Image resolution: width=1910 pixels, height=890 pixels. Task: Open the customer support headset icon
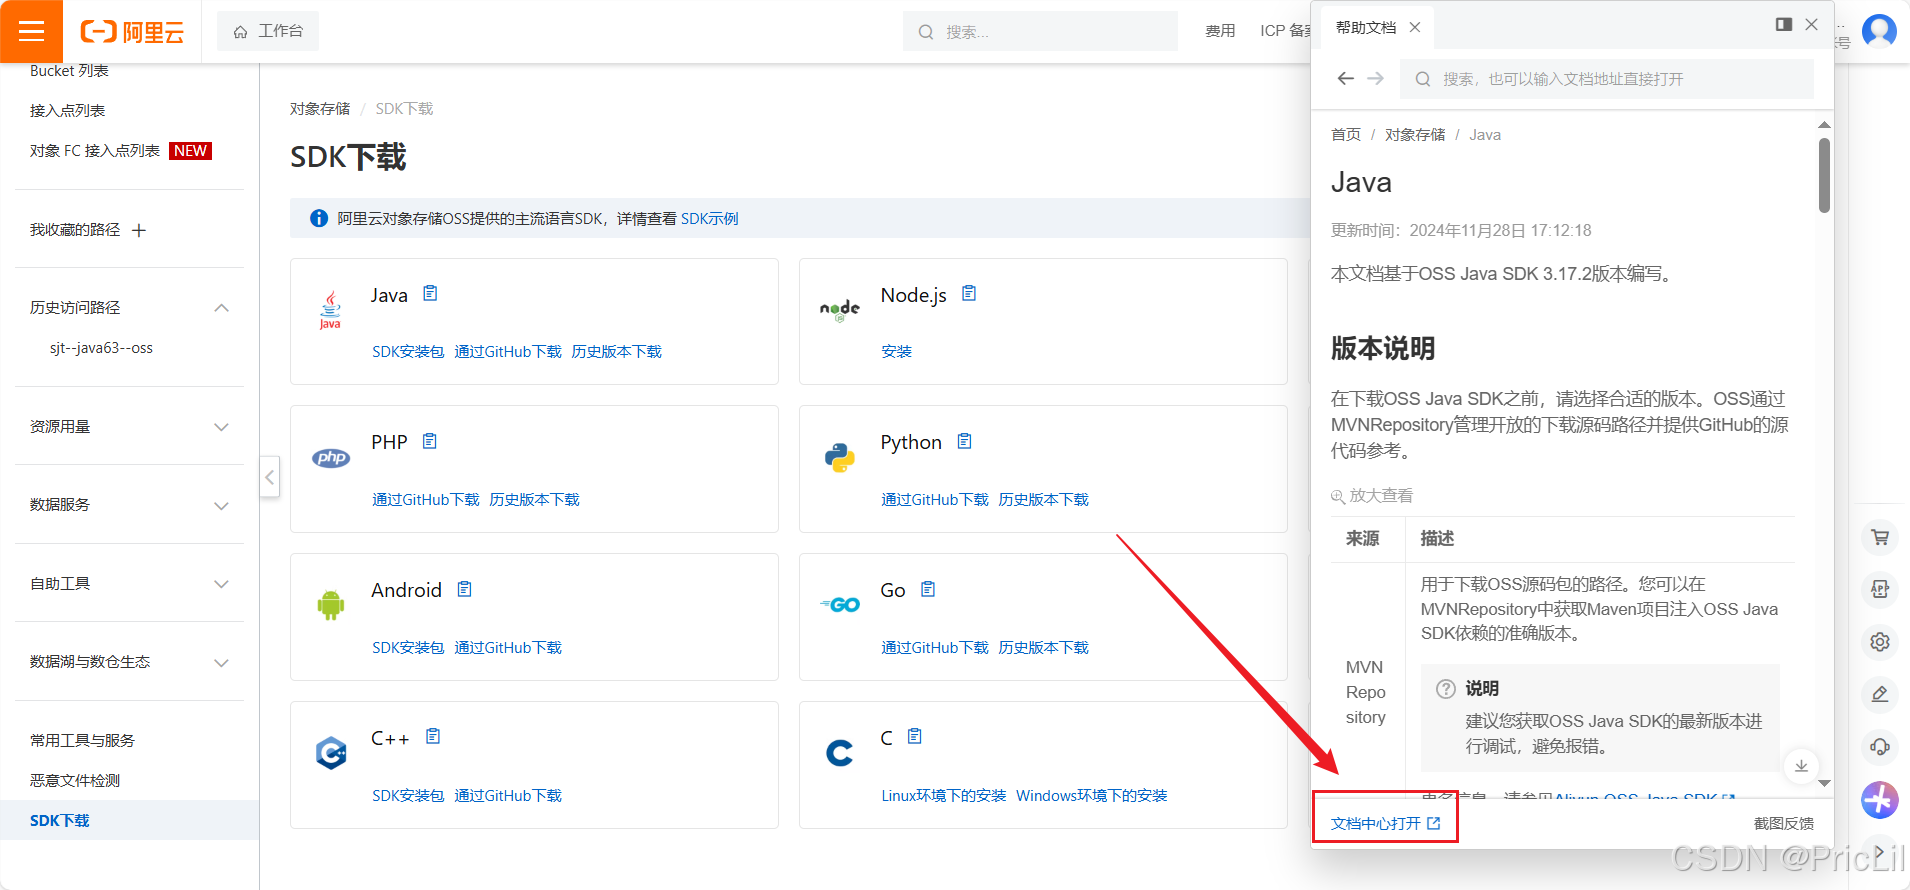pyautogui.click(x=1880, y=746)
